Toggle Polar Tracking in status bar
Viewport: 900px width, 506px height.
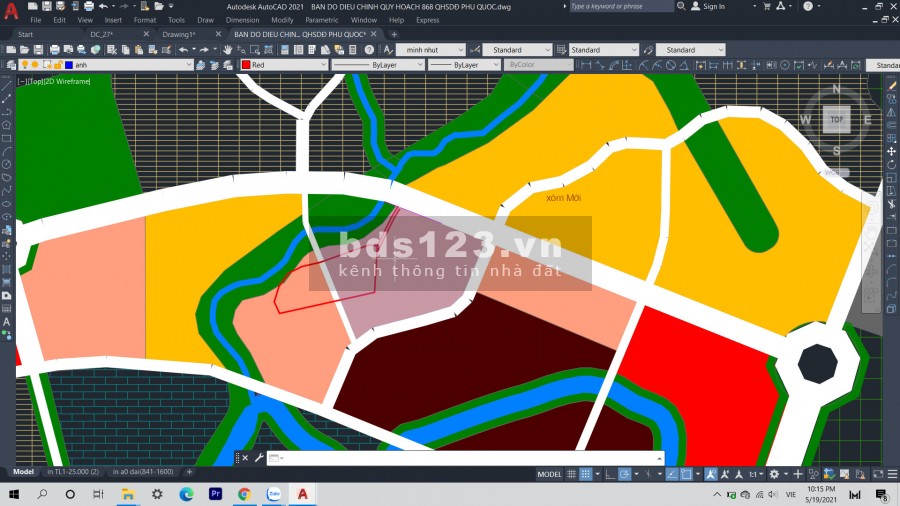click(624, 474)
